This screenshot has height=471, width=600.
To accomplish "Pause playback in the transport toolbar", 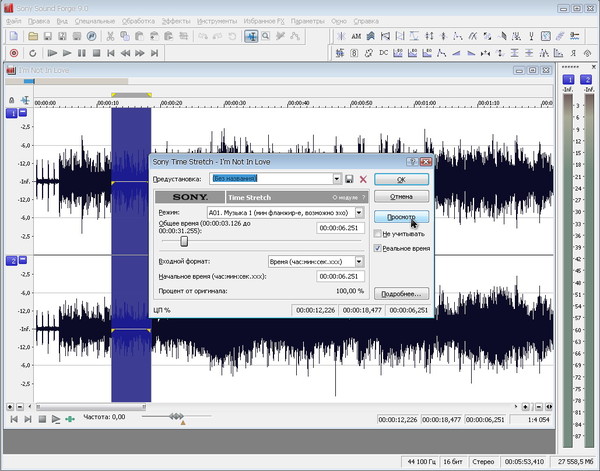I will coord(82,53).
